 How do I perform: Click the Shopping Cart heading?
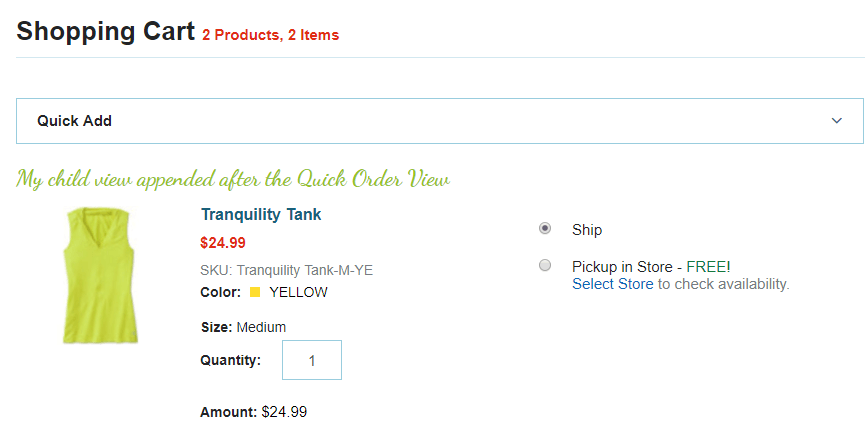[x=105, y=31]
